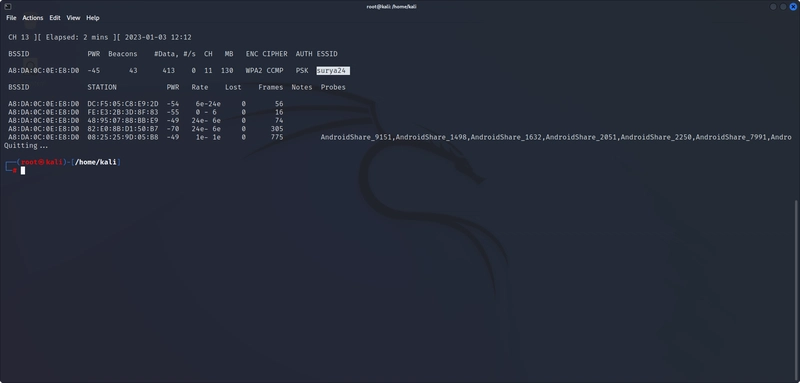Open the File menu
Viewport: 800px width, 383px height.
11,18
